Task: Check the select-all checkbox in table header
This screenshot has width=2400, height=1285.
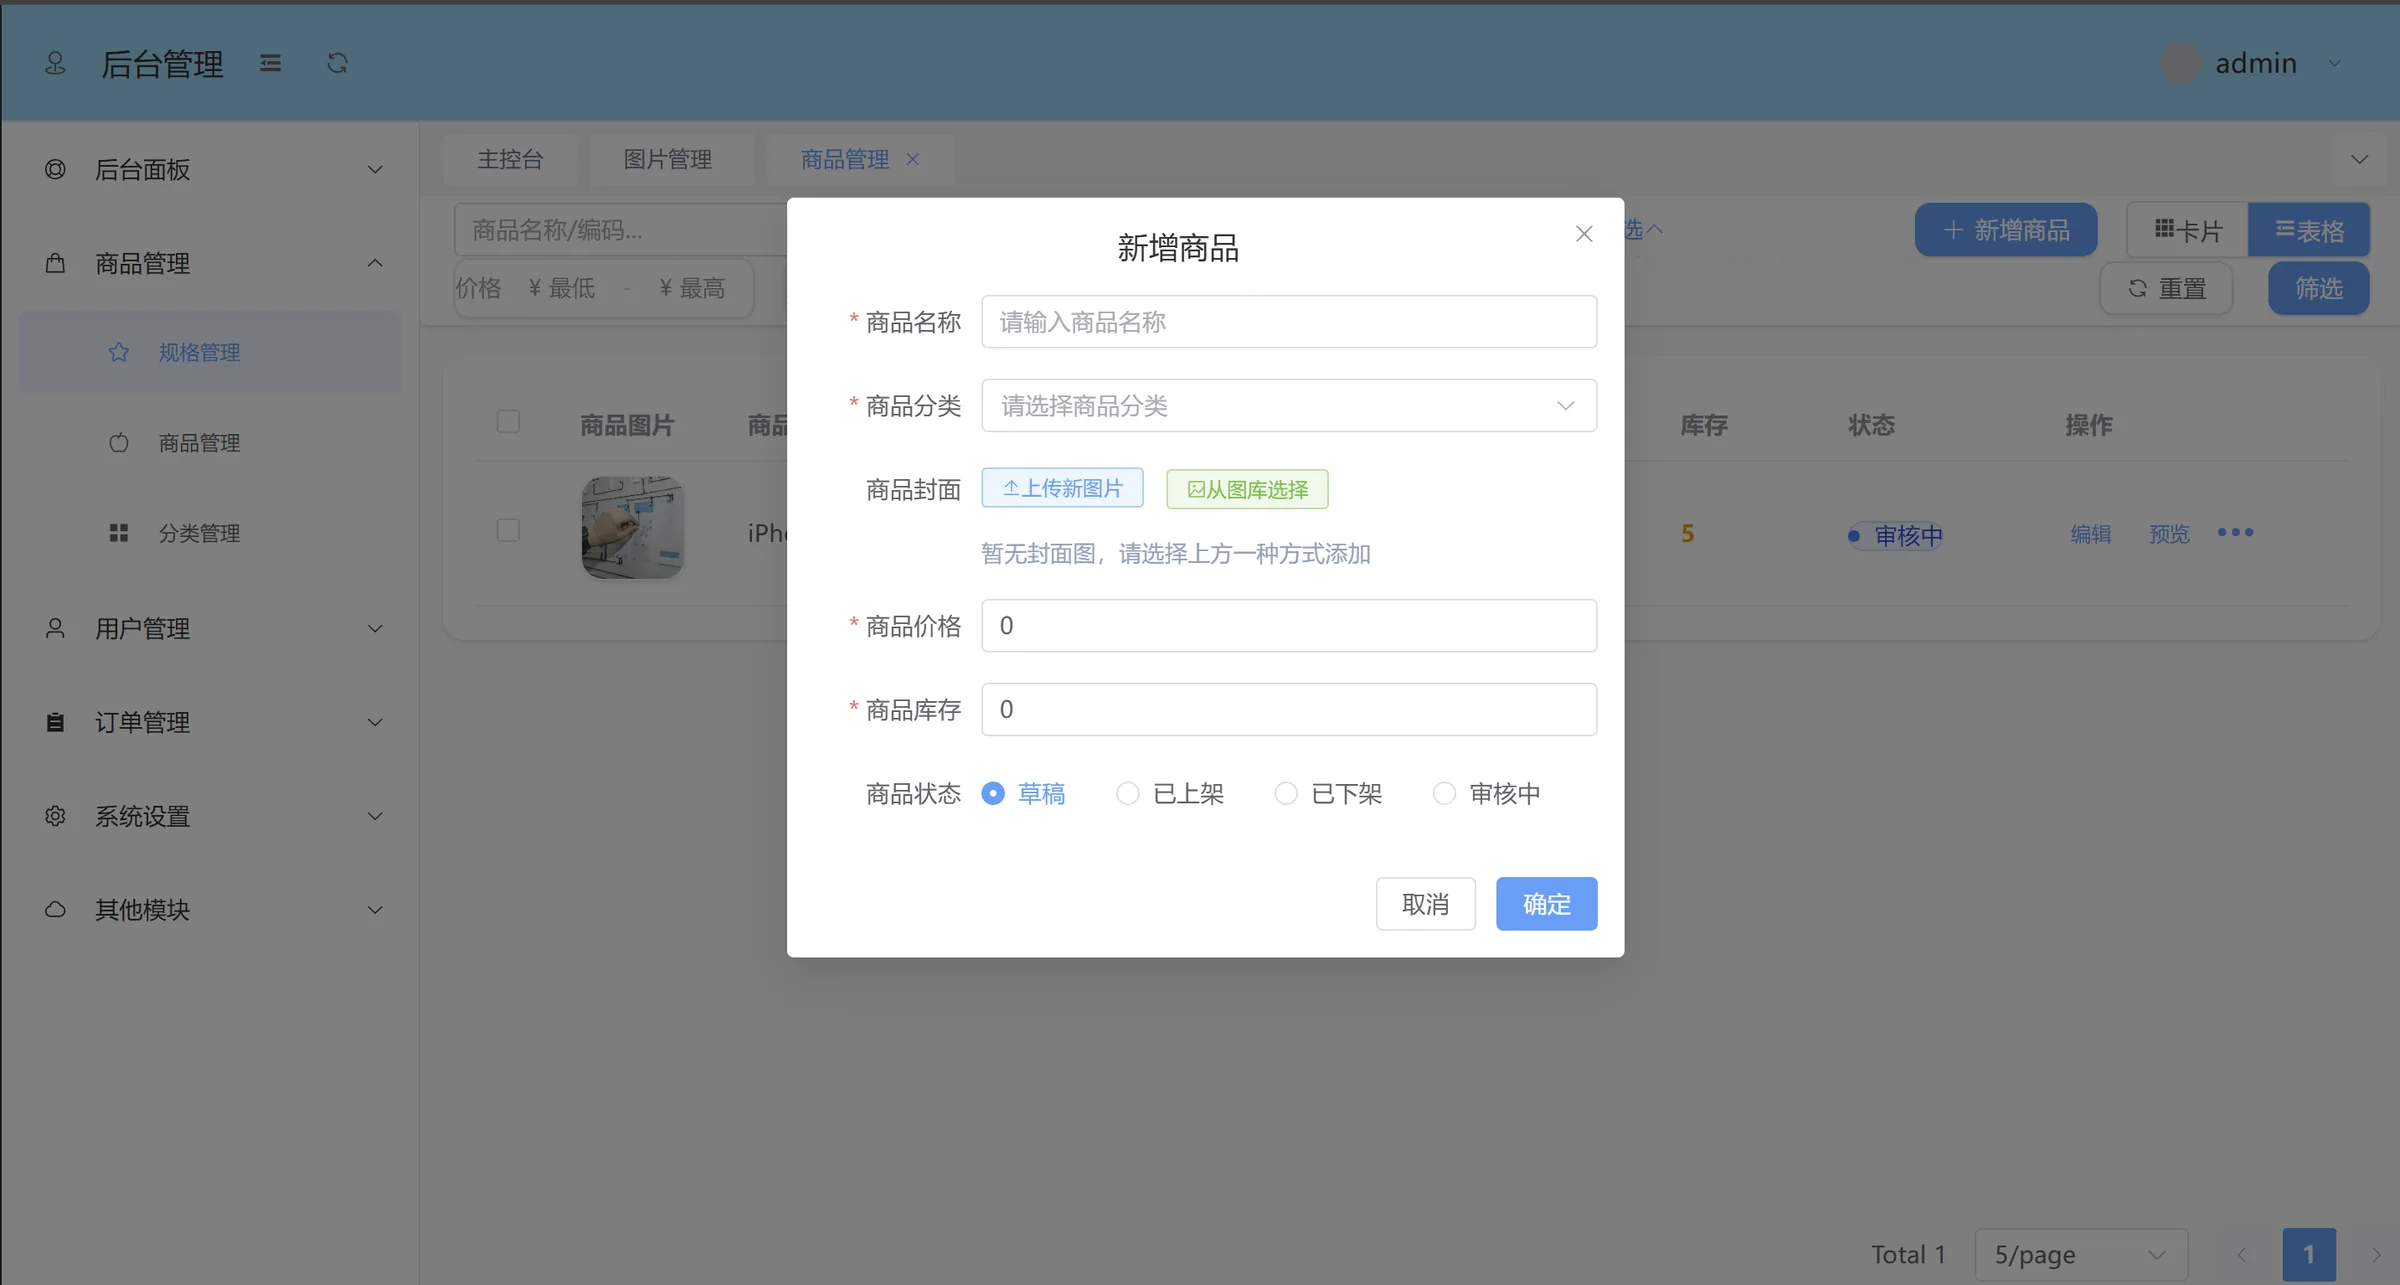Action: [x=508, y=421]
